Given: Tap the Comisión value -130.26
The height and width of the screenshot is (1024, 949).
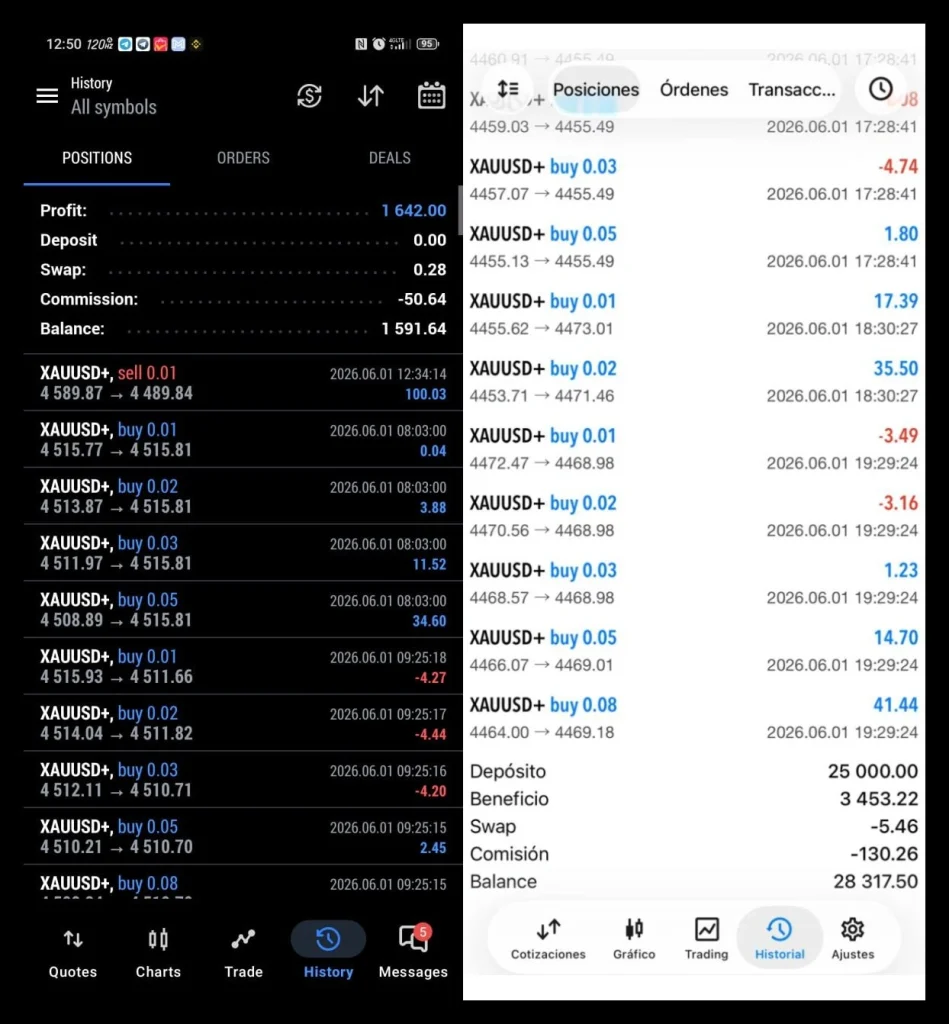Looking at the screenshot, I should pos(884,854).
